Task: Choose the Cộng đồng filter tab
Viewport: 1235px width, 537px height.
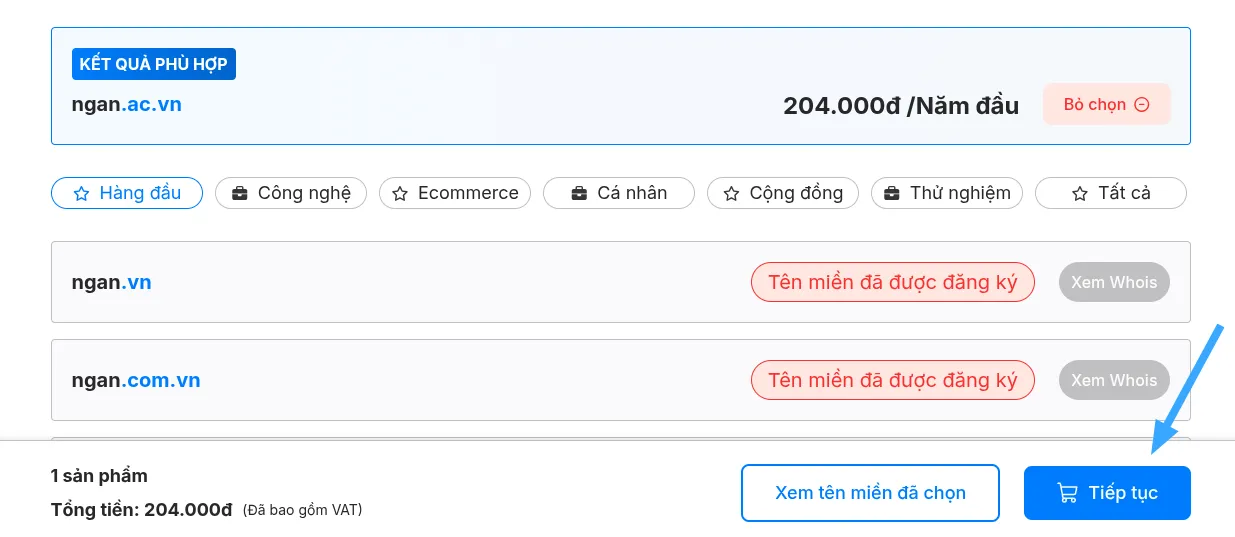Action: click(783, 193)
